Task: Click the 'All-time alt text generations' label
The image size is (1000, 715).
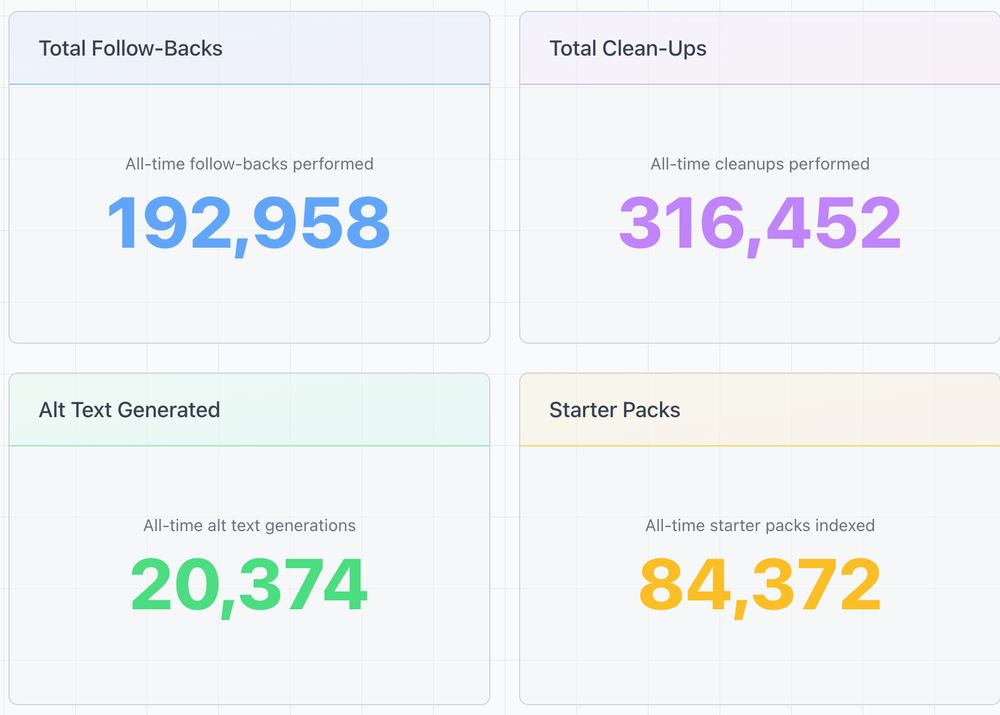Action: 248,525
